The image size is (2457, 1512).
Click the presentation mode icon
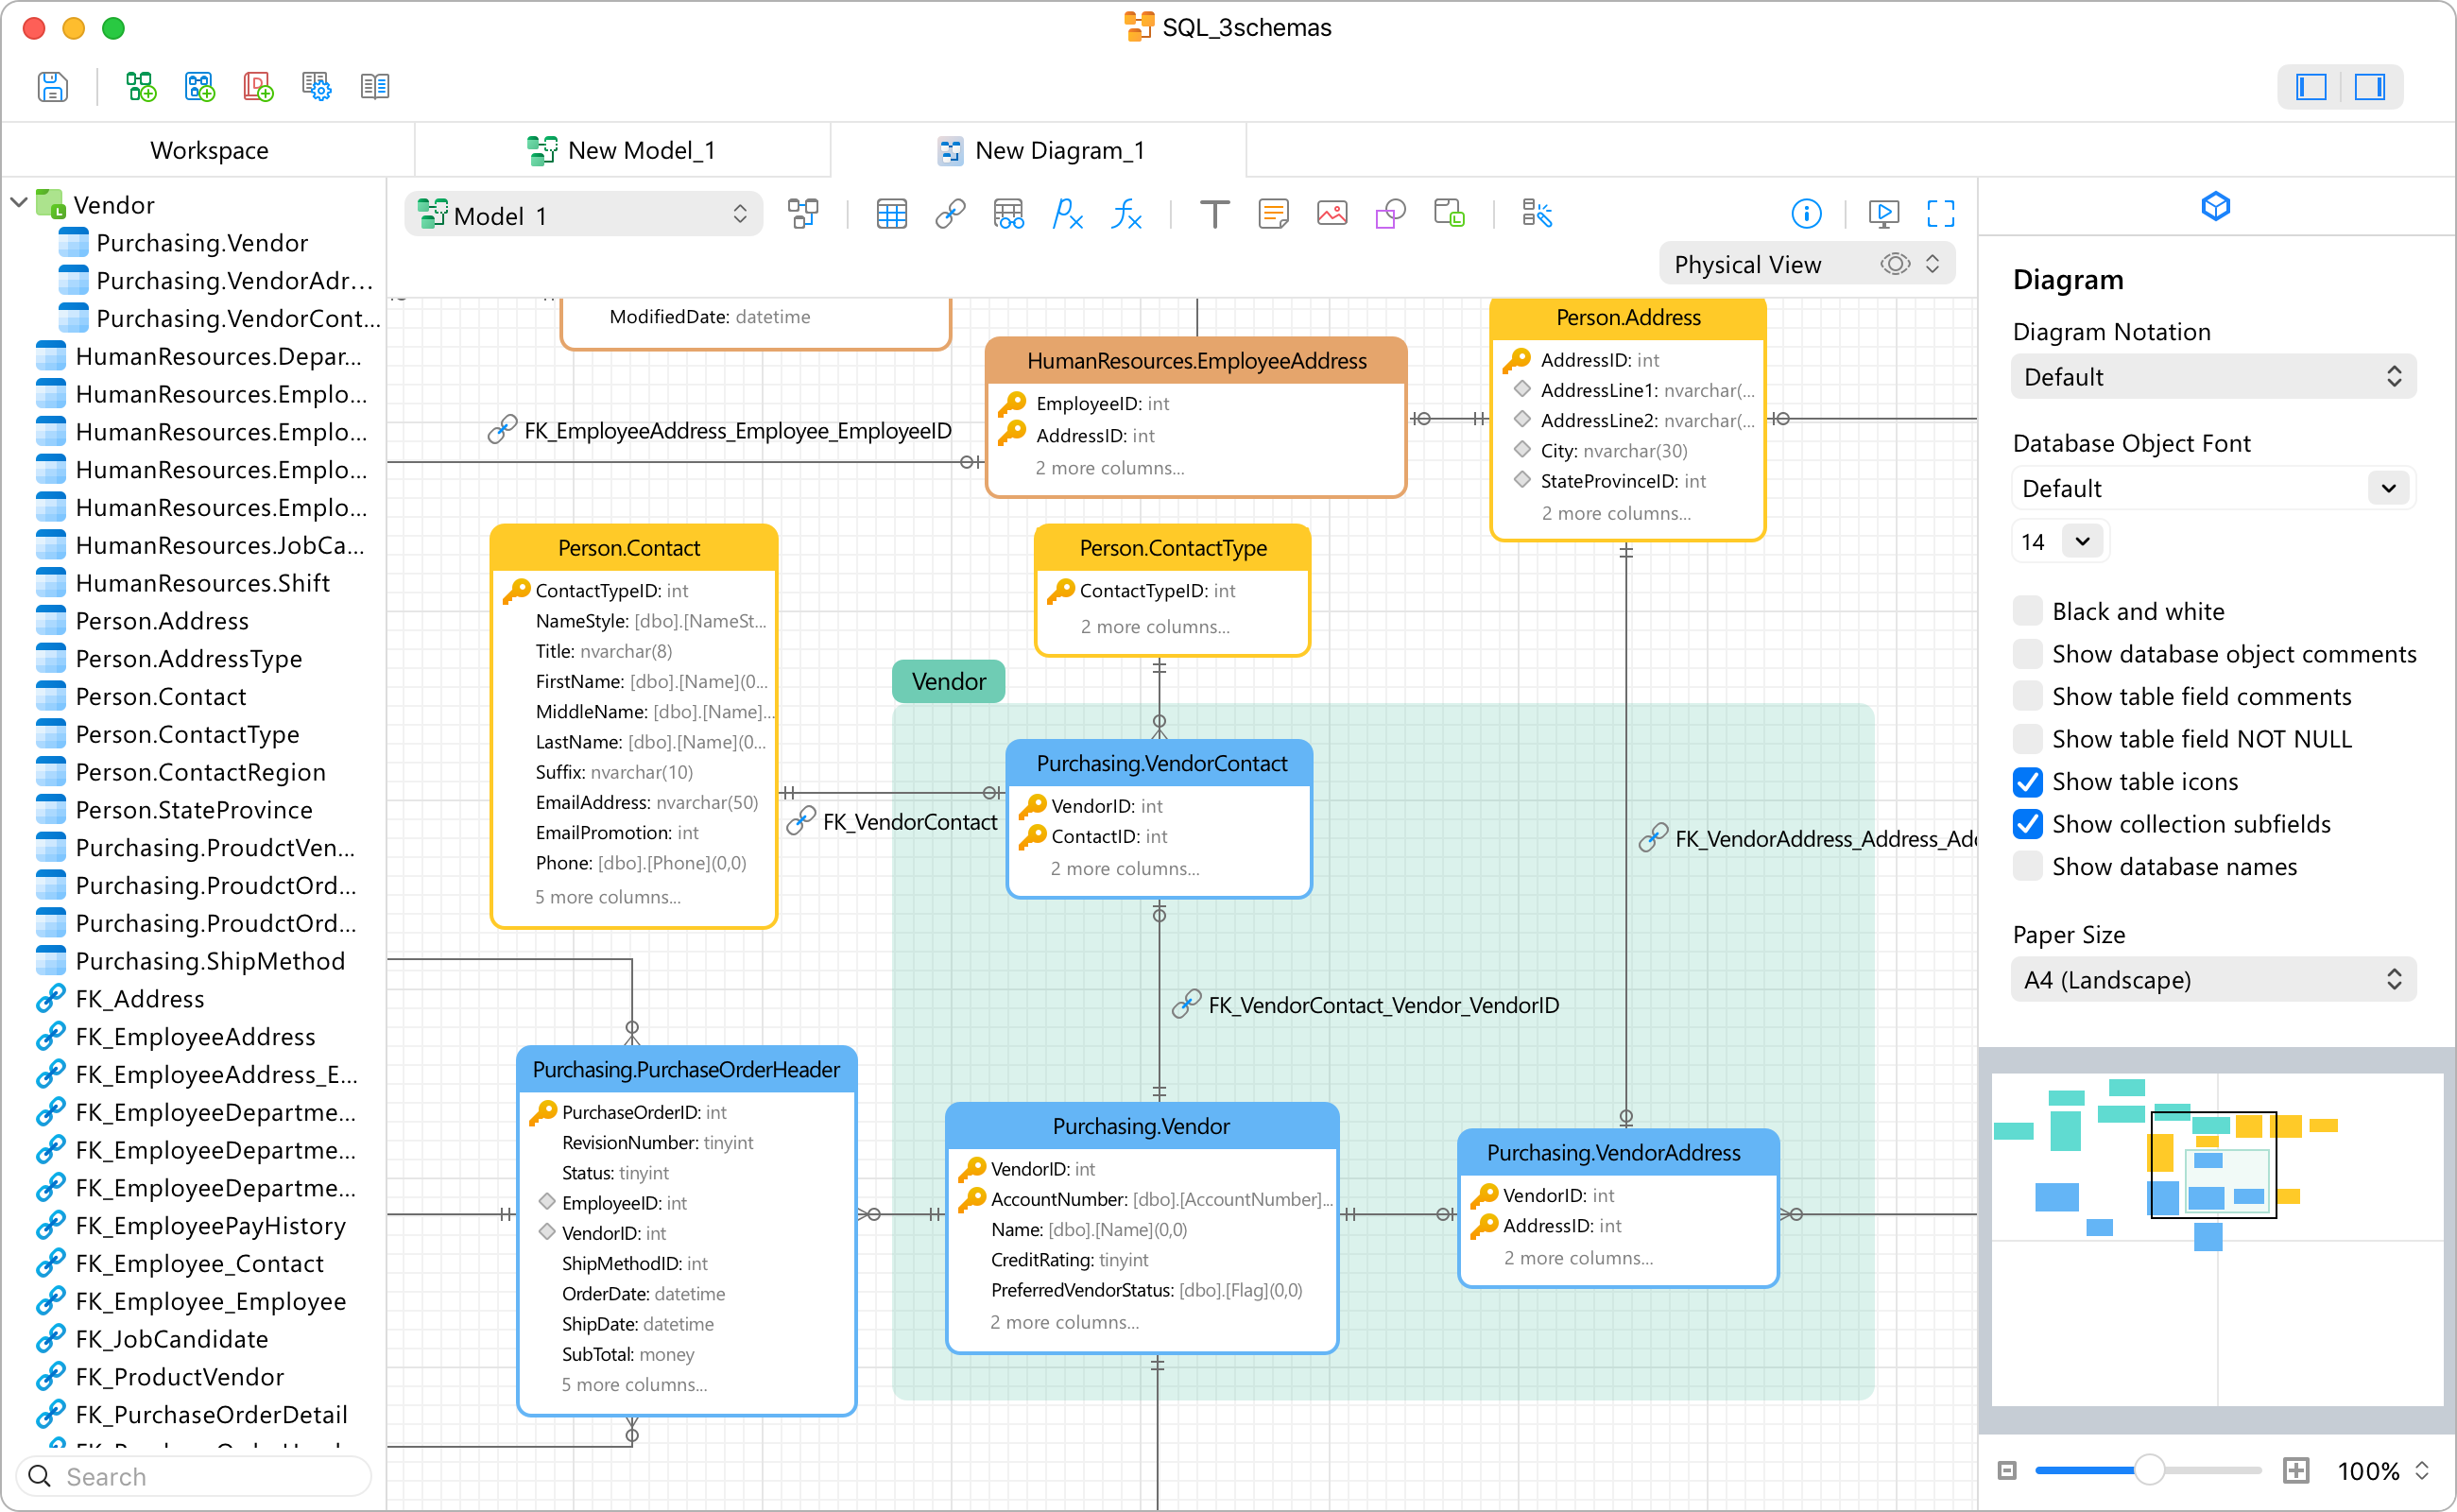point(1883,214)
